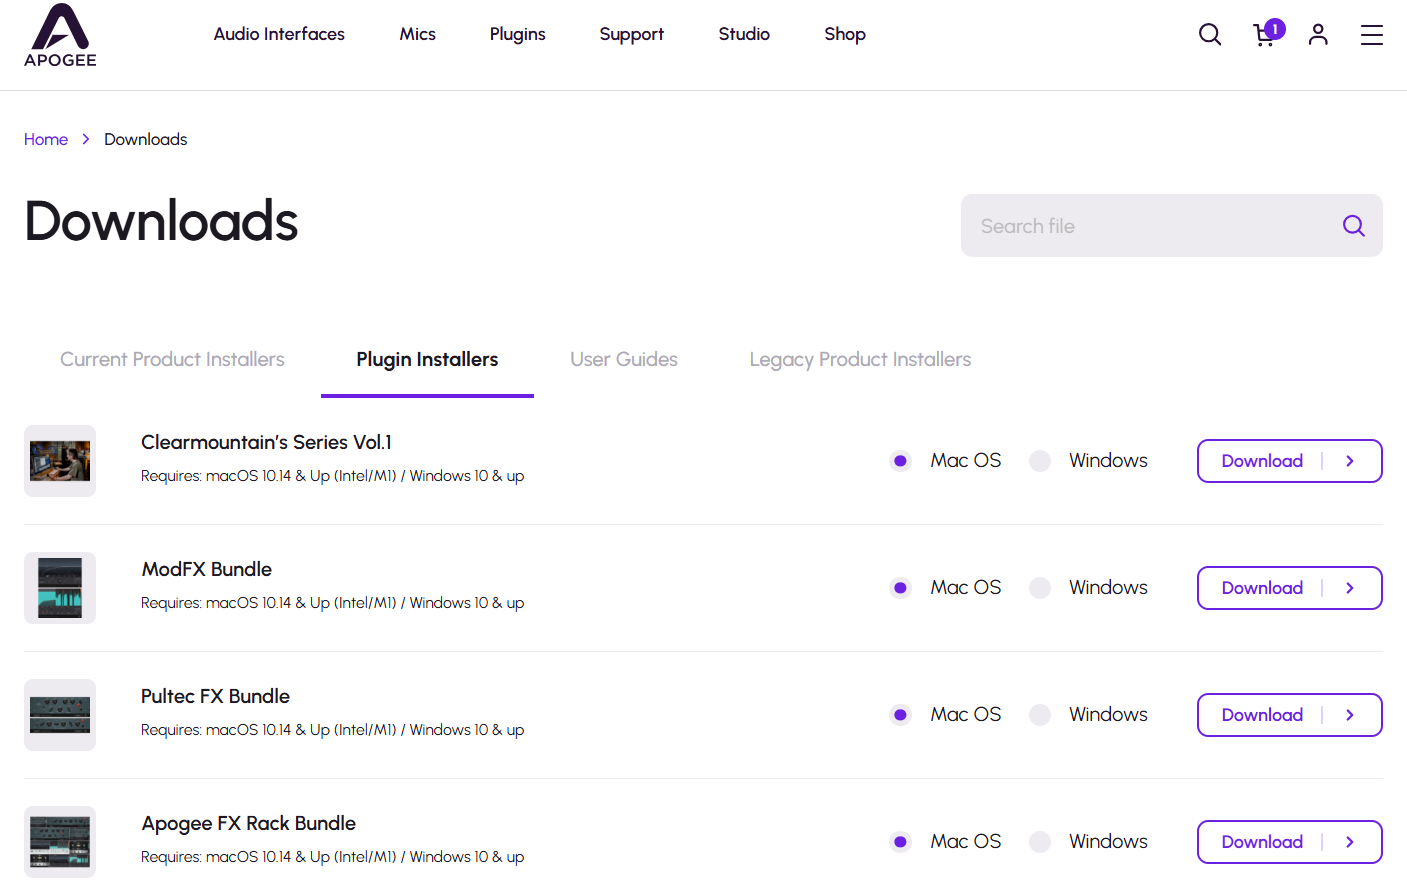
Task: Open the user account icon
Action: 1318,34
